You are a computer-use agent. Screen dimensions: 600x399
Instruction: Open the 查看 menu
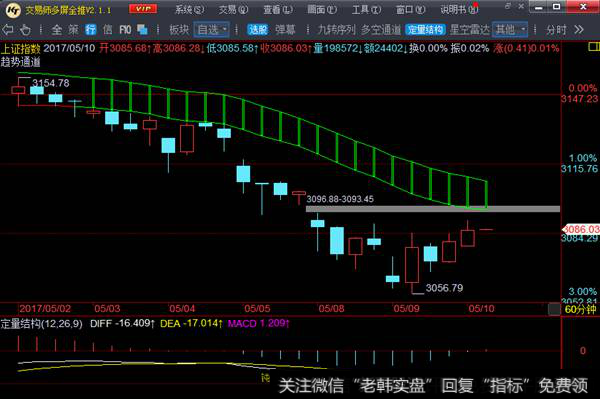(x=278, y=10)
